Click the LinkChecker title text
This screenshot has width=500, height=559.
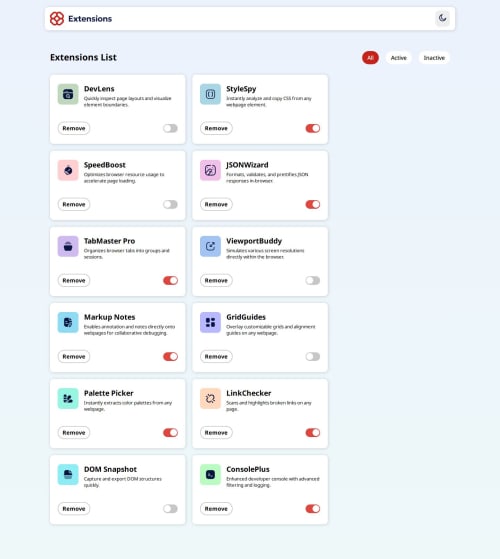point(248,393)
